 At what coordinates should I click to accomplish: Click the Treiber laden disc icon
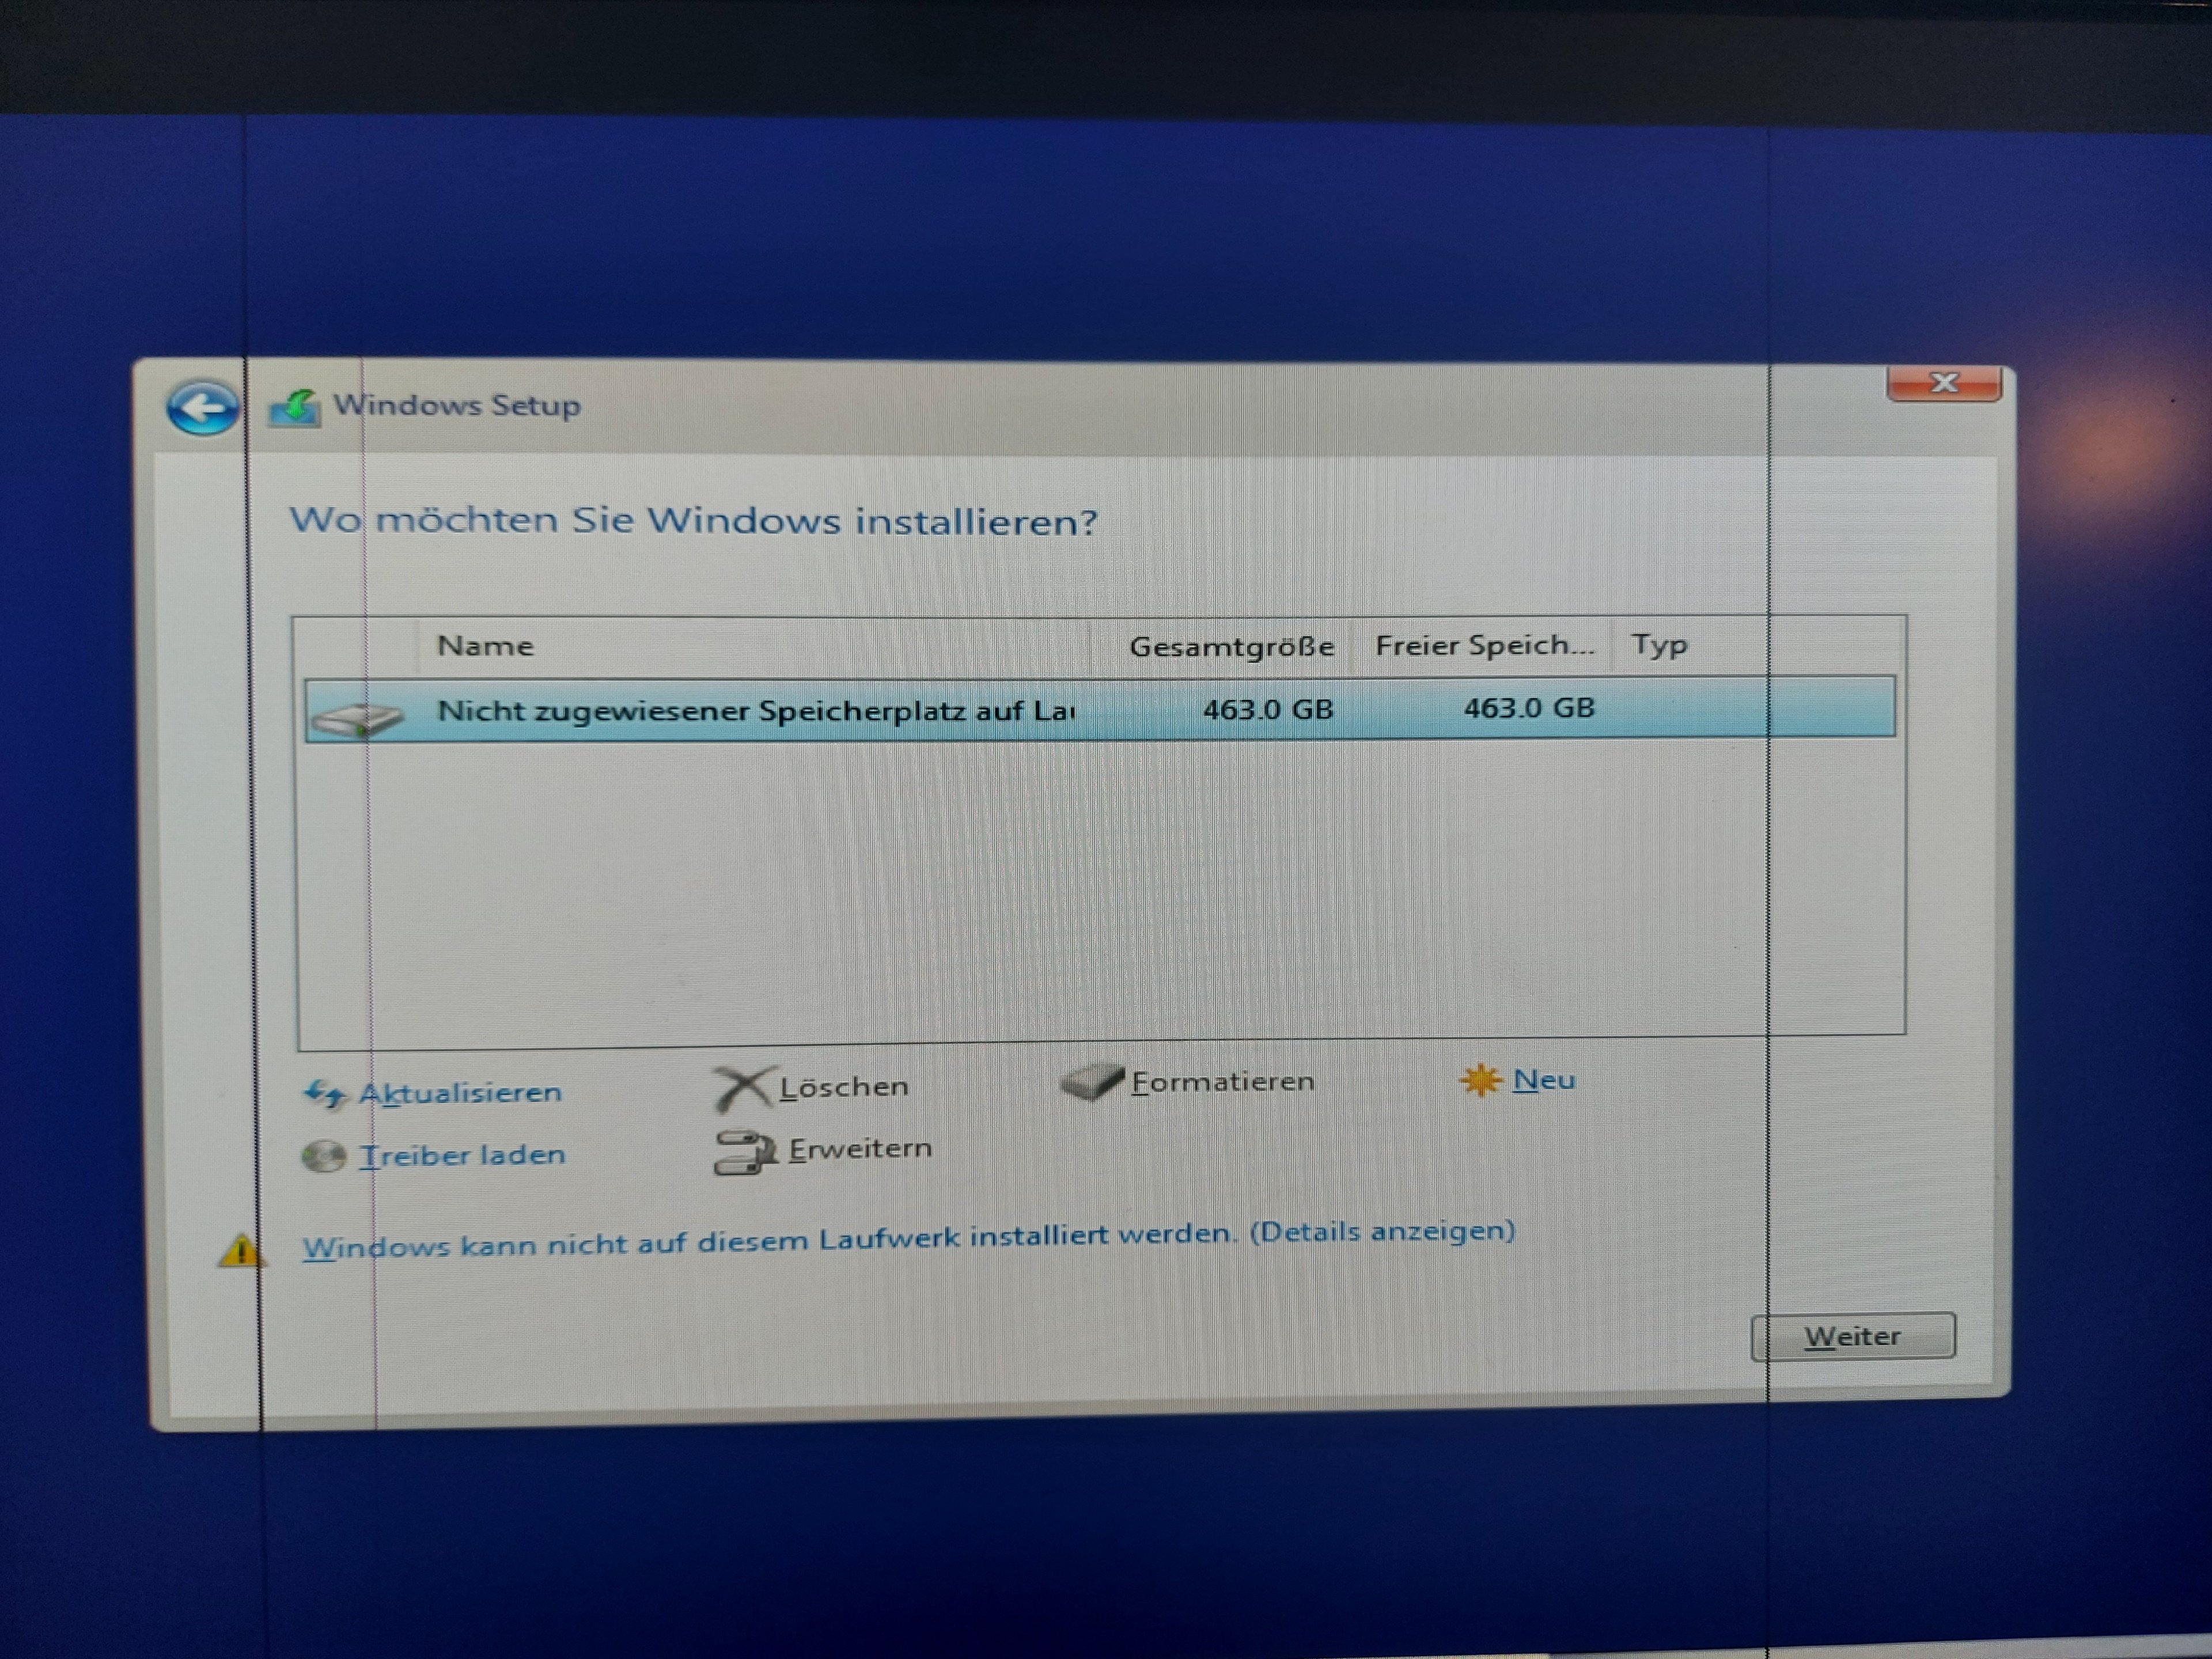pyautogui.click(x=323, y=1156)
